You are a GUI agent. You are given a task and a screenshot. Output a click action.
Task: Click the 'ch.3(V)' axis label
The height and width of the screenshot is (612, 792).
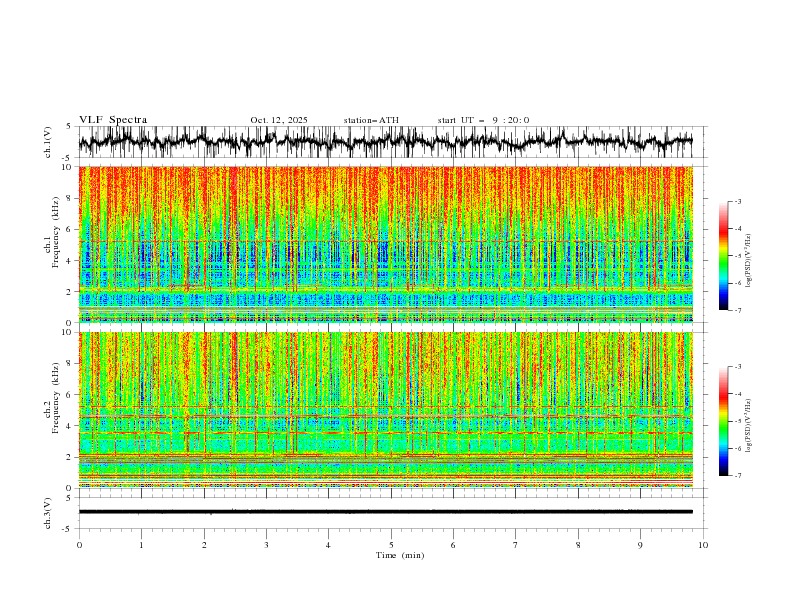coord(48,513)
